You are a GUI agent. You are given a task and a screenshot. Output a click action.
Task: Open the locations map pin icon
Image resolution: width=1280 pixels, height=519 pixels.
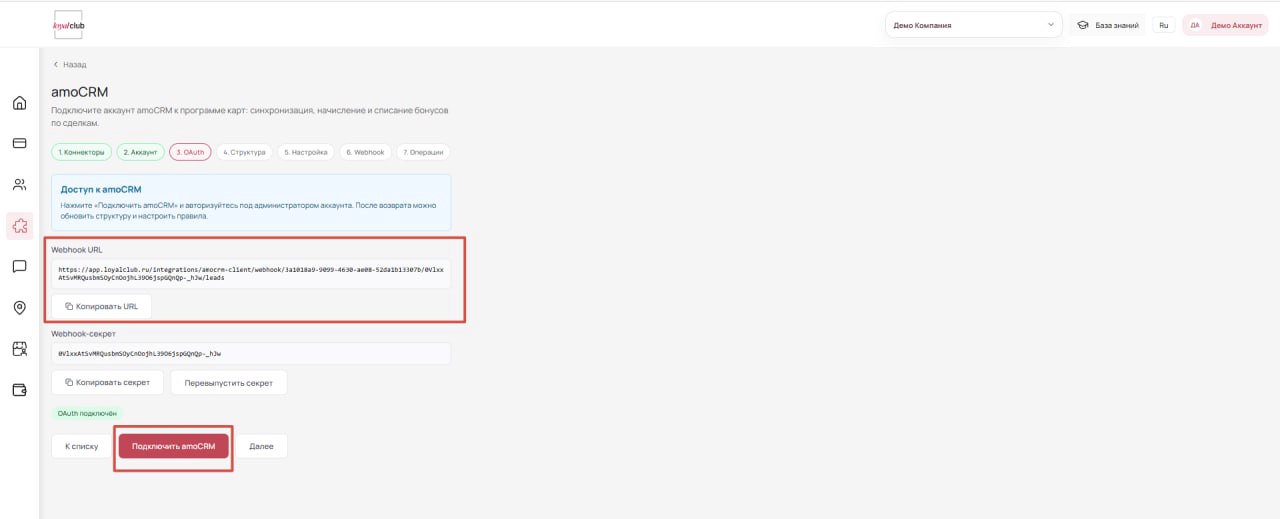point(19,307)
